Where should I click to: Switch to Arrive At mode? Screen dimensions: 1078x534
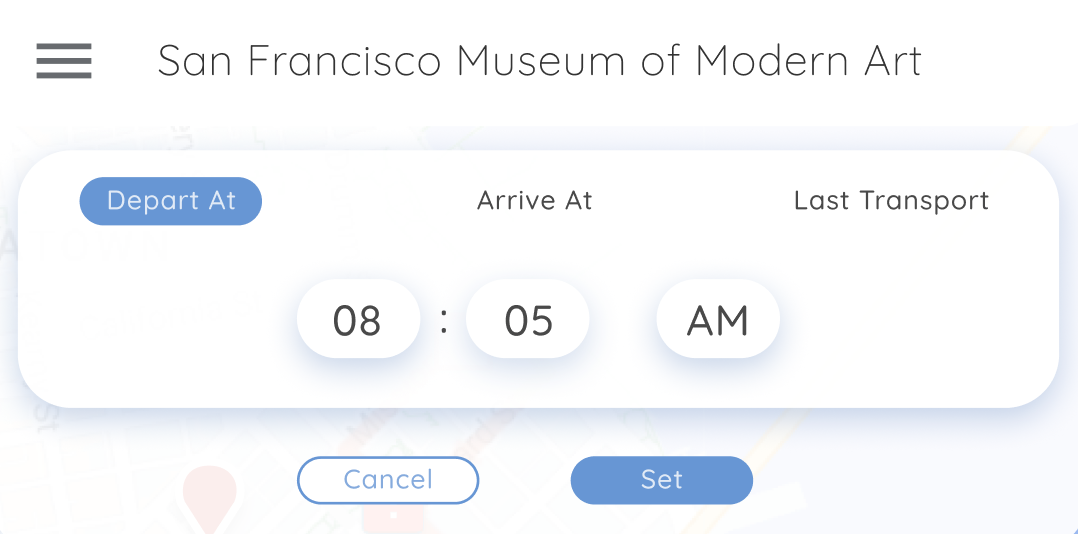(x=534, y=201)
